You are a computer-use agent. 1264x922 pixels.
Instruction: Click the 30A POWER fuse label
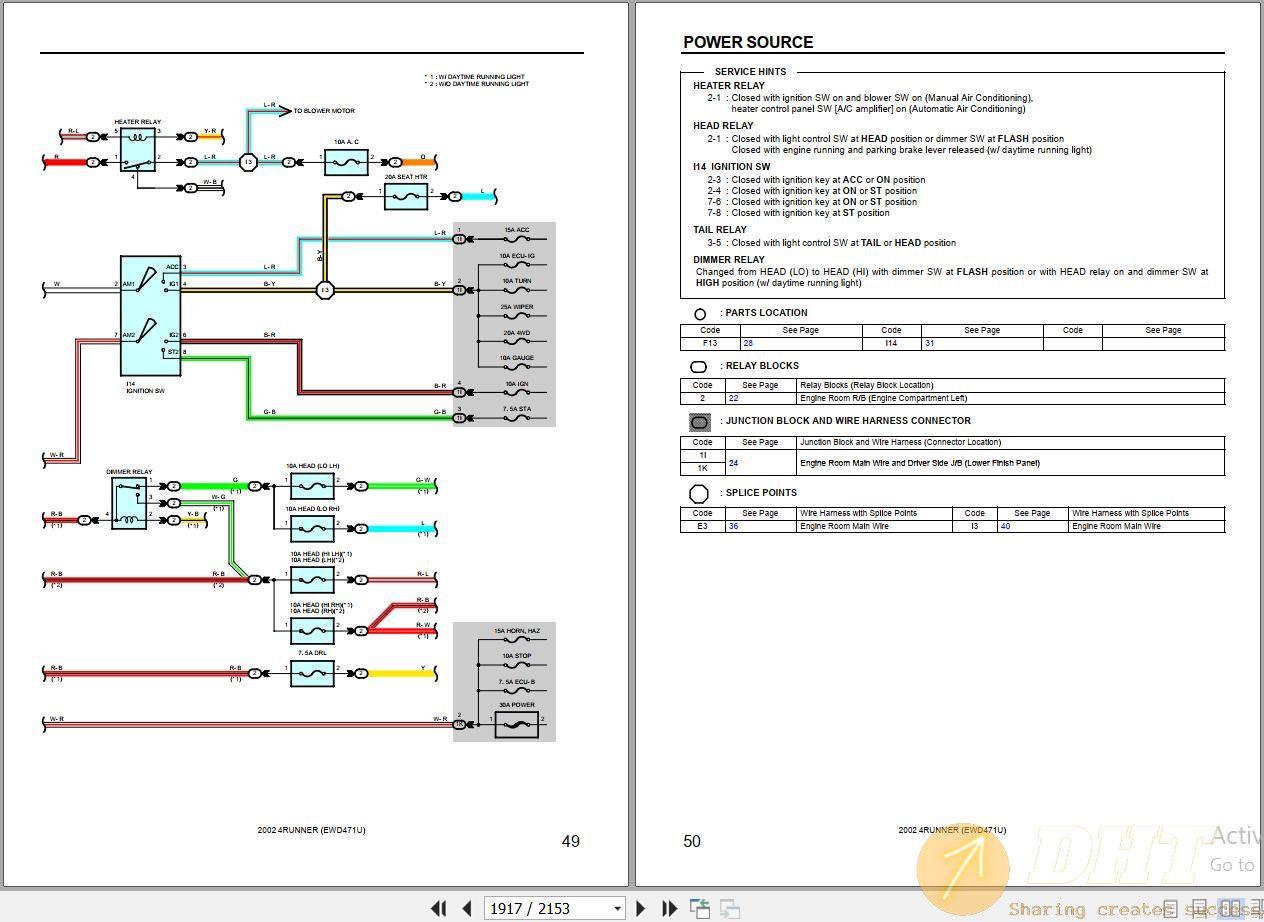pyautogui.click(x=517, y=705)
